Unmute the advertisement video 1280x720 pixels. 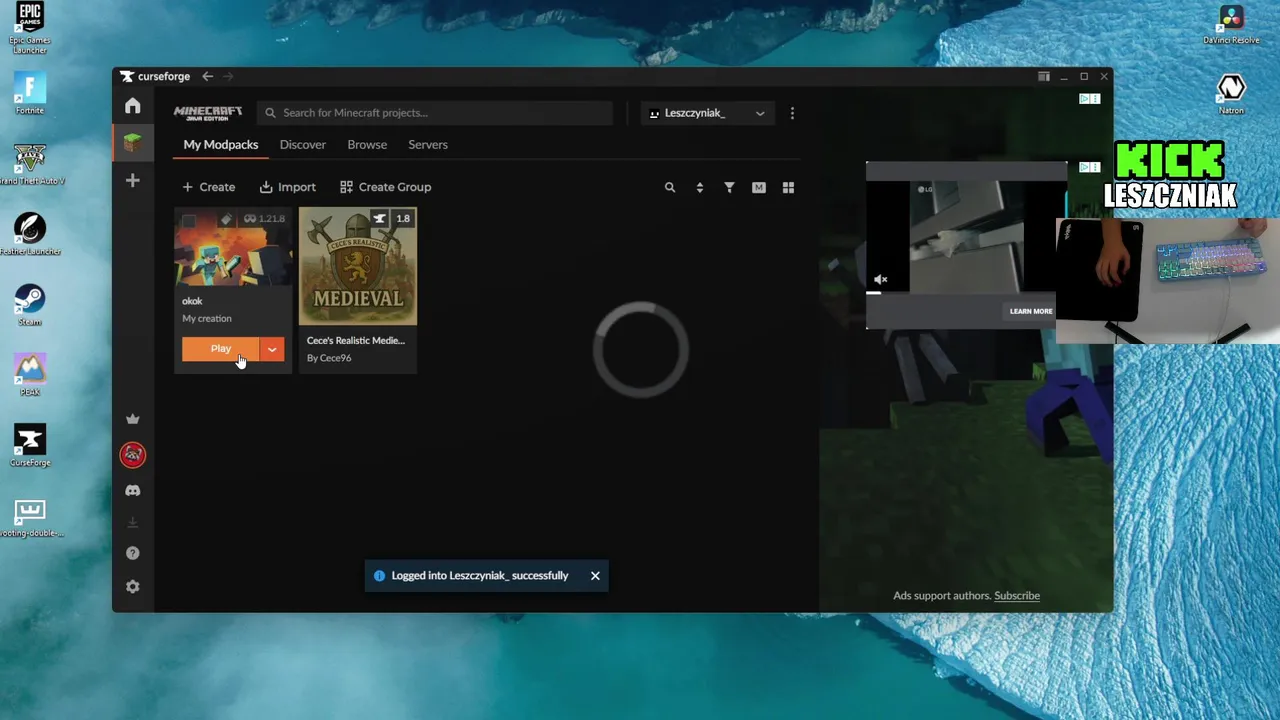click(880, 280)
